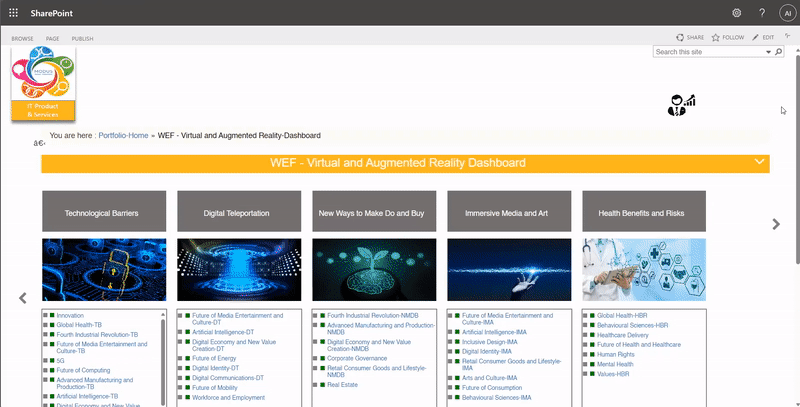Image resolution: width=800 pixels, height=407 pixels.
Task: Open Fourth Industrial Revolution-NMDB link
Action: pyautogui.click(x=373, y=316)
